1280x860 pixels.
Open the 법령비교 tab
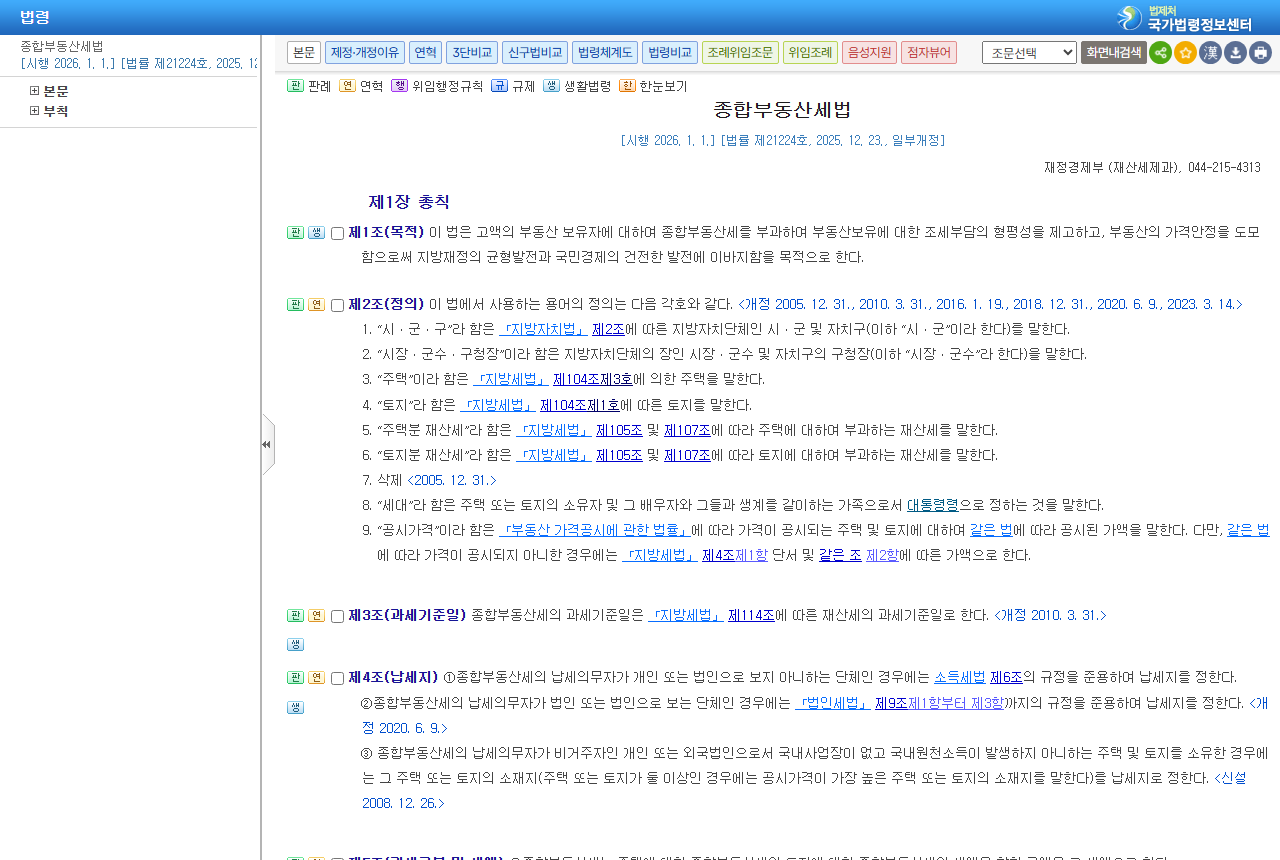[x=670, y=53]
